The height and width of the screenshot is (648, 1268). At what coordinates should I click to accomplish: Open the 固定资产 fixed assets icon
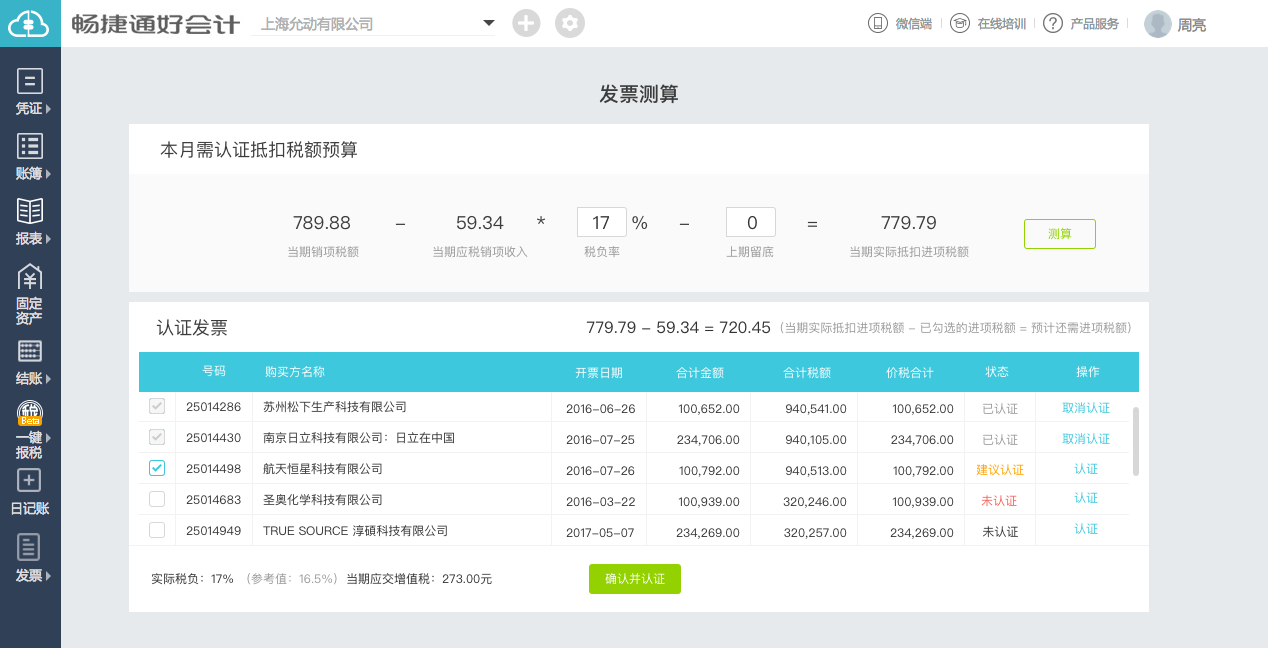tap(30, 279)
